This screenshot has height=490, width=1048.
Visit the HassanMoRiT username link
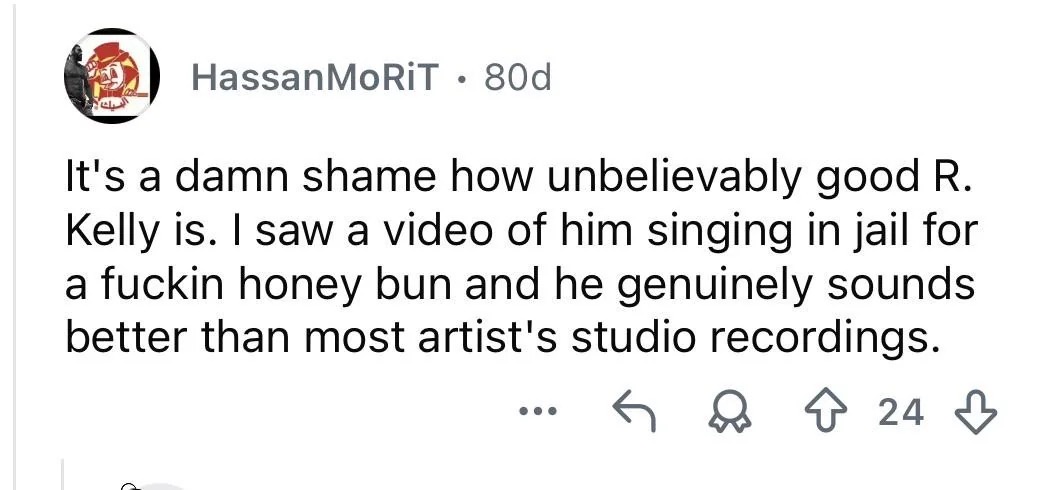(315, 78)
